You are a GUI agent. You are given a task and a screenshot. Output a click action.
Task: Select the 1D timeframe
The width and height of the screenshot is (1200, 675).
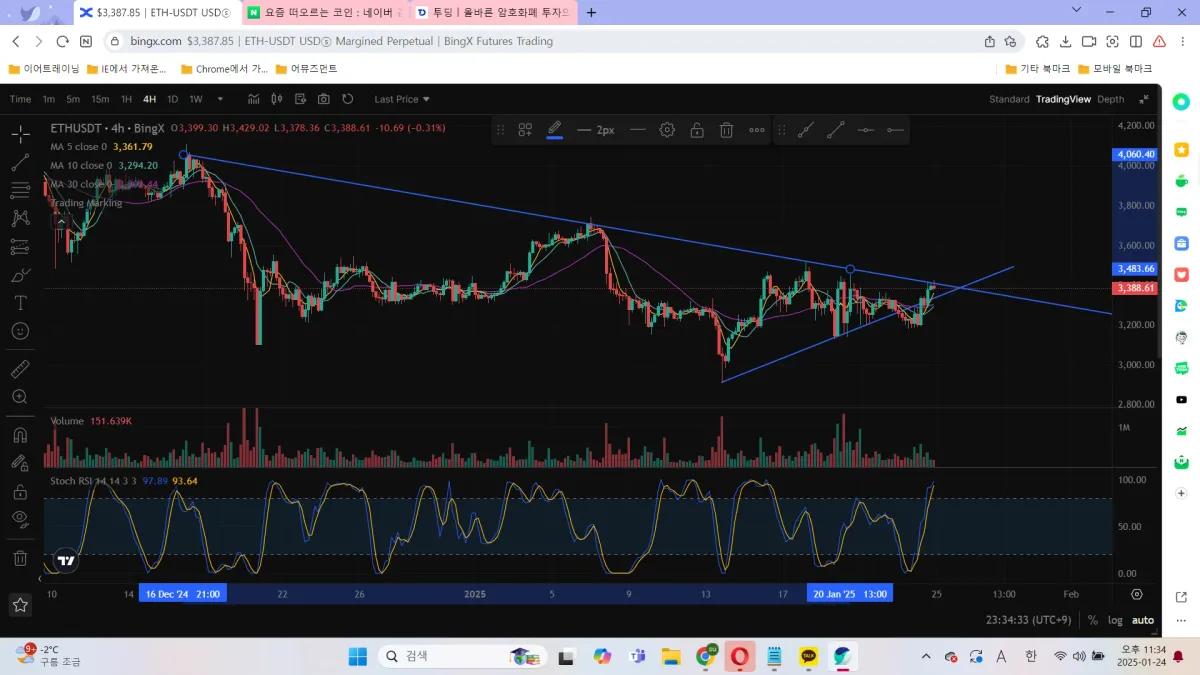tap(172, 99)
